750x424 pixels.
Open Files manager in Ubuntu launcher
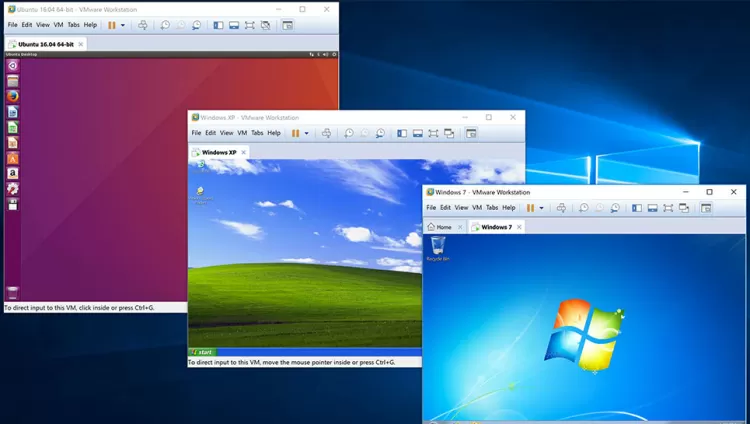point(13,81)
